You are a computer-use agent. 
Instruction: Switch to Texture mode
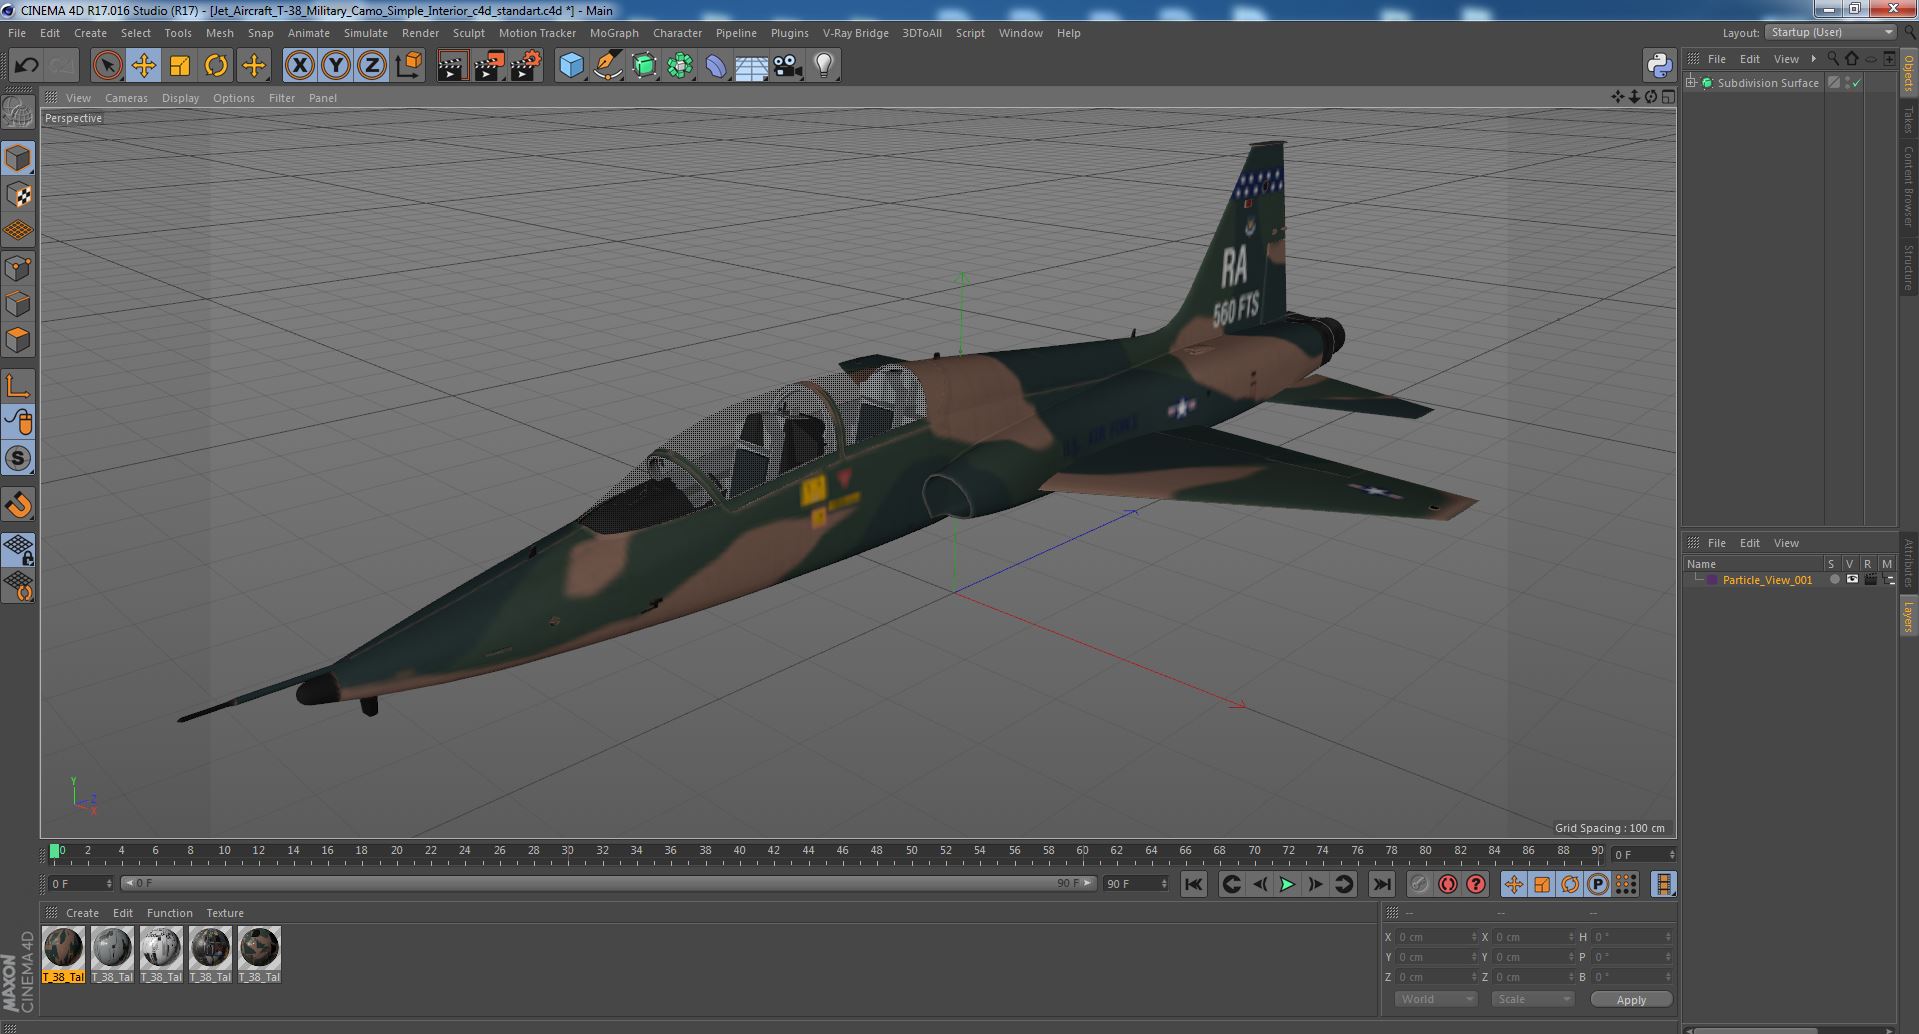[18, 195]
